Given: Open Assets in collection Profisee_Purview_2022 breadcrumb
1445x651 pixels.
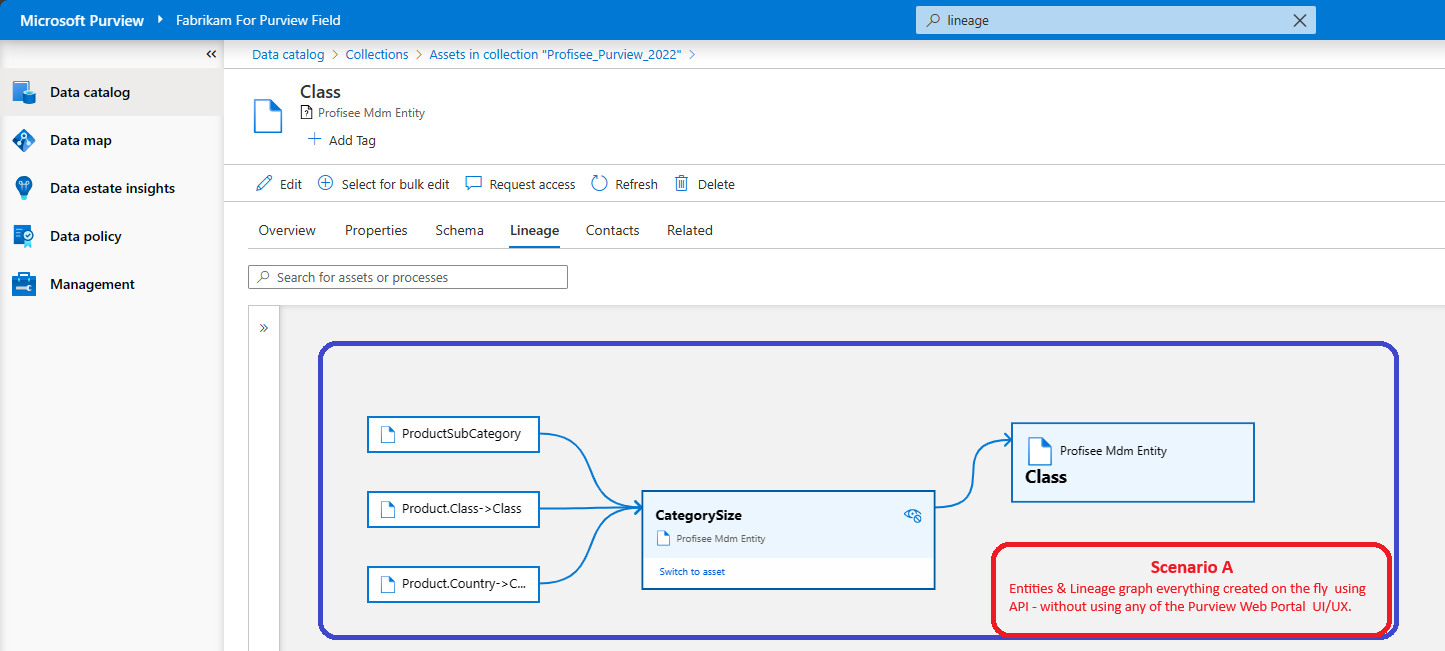Looking at the screenshot, I should click(x=555, y=54).
